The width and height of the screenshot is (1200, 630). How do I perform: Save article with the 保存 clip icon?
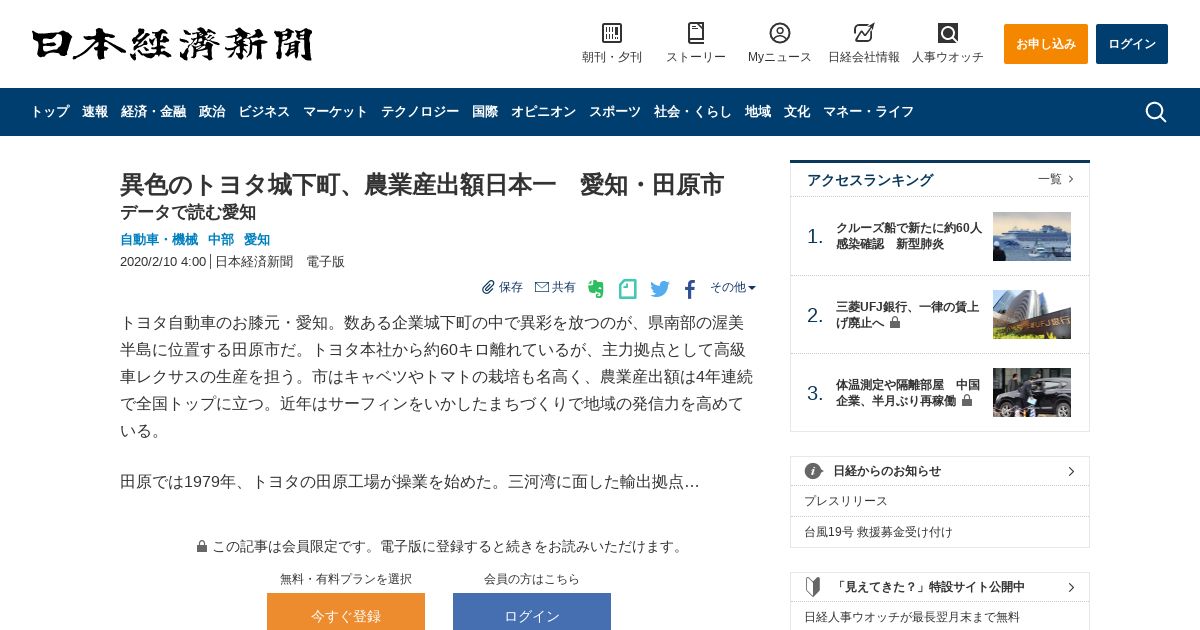[502, 287]
